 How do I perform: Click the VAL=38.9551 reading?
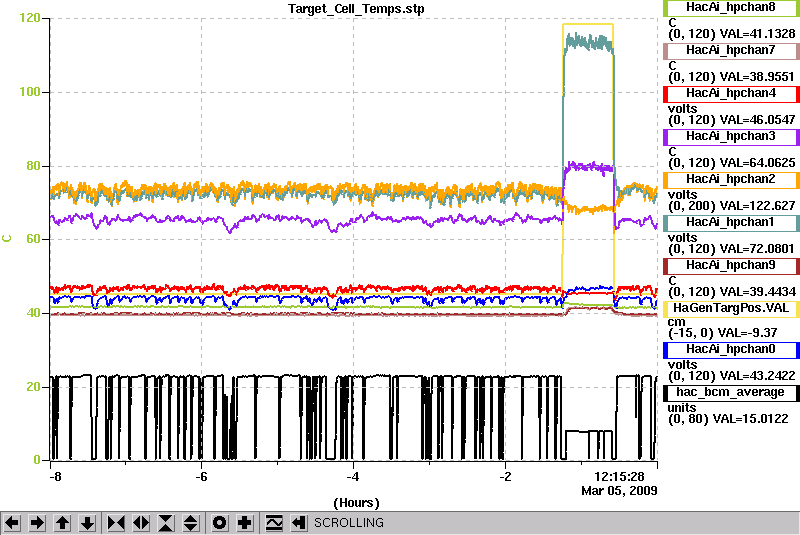[x=757, y=77]
